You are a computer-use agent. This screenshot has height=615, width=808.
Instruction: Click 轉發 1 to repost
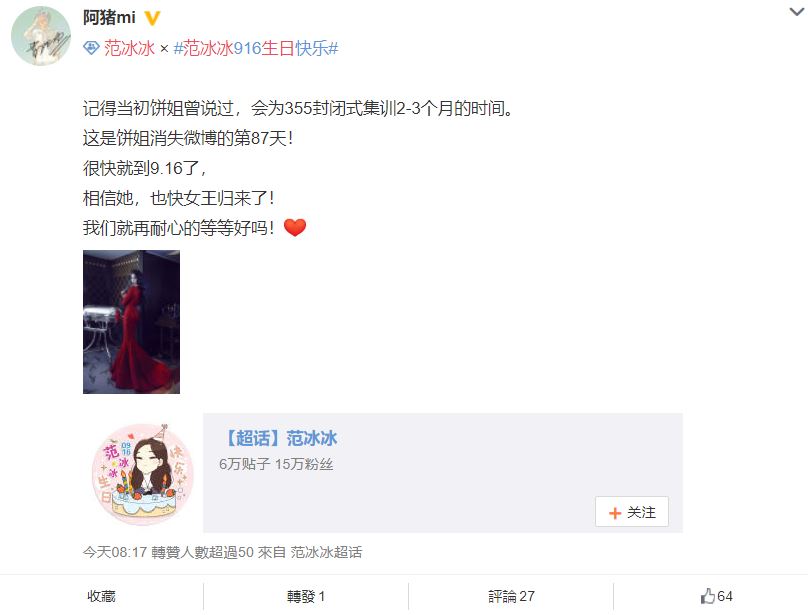(306, 596)
